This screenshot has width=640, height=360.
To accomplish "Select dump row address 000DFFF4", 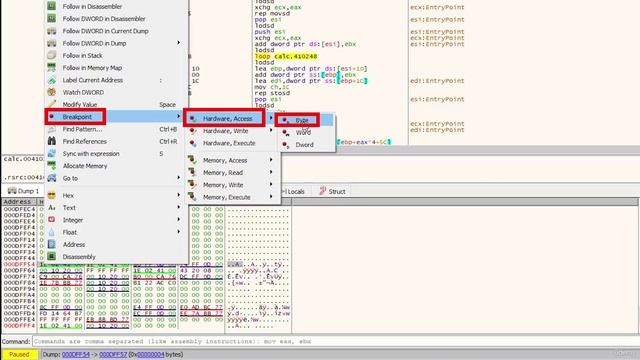I will (20, 326).
